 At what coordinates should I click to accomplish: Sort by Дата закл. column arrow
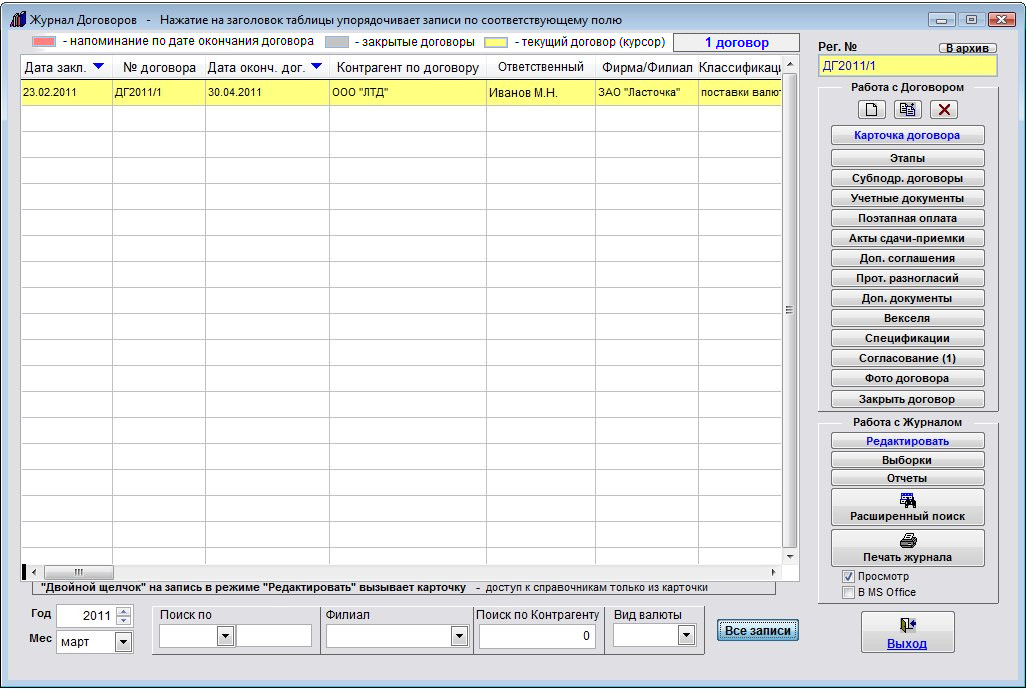(98, 67)
